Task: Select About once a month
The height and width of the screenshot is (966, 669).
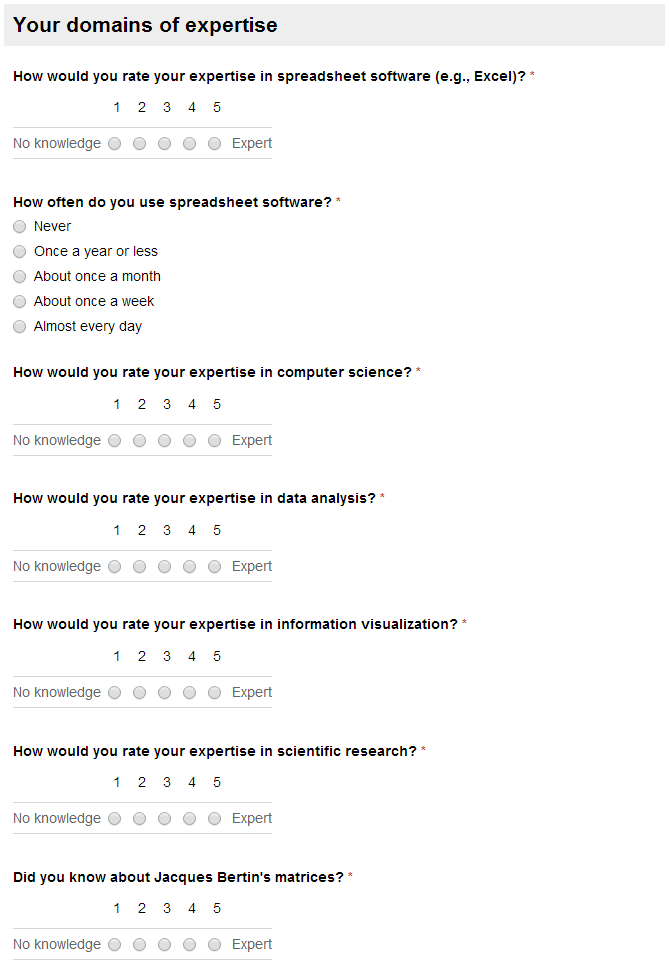Action: (x=20, y=277)
